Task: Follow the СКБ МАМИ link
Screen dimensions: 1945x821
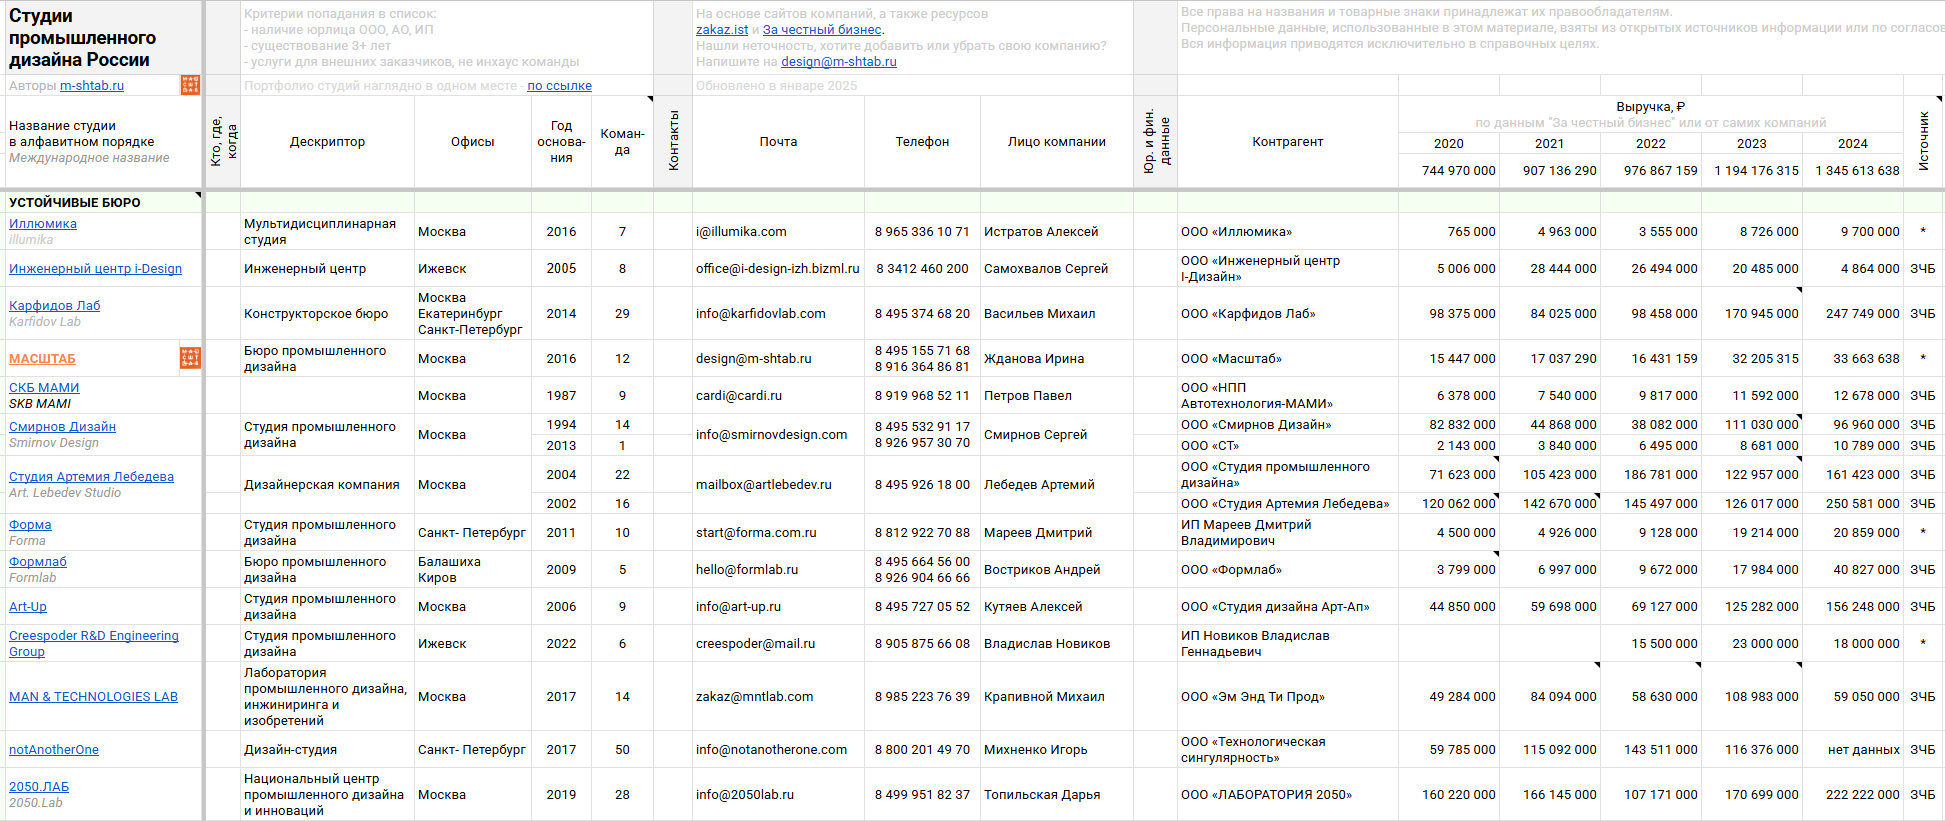Action: coord(44,388)
